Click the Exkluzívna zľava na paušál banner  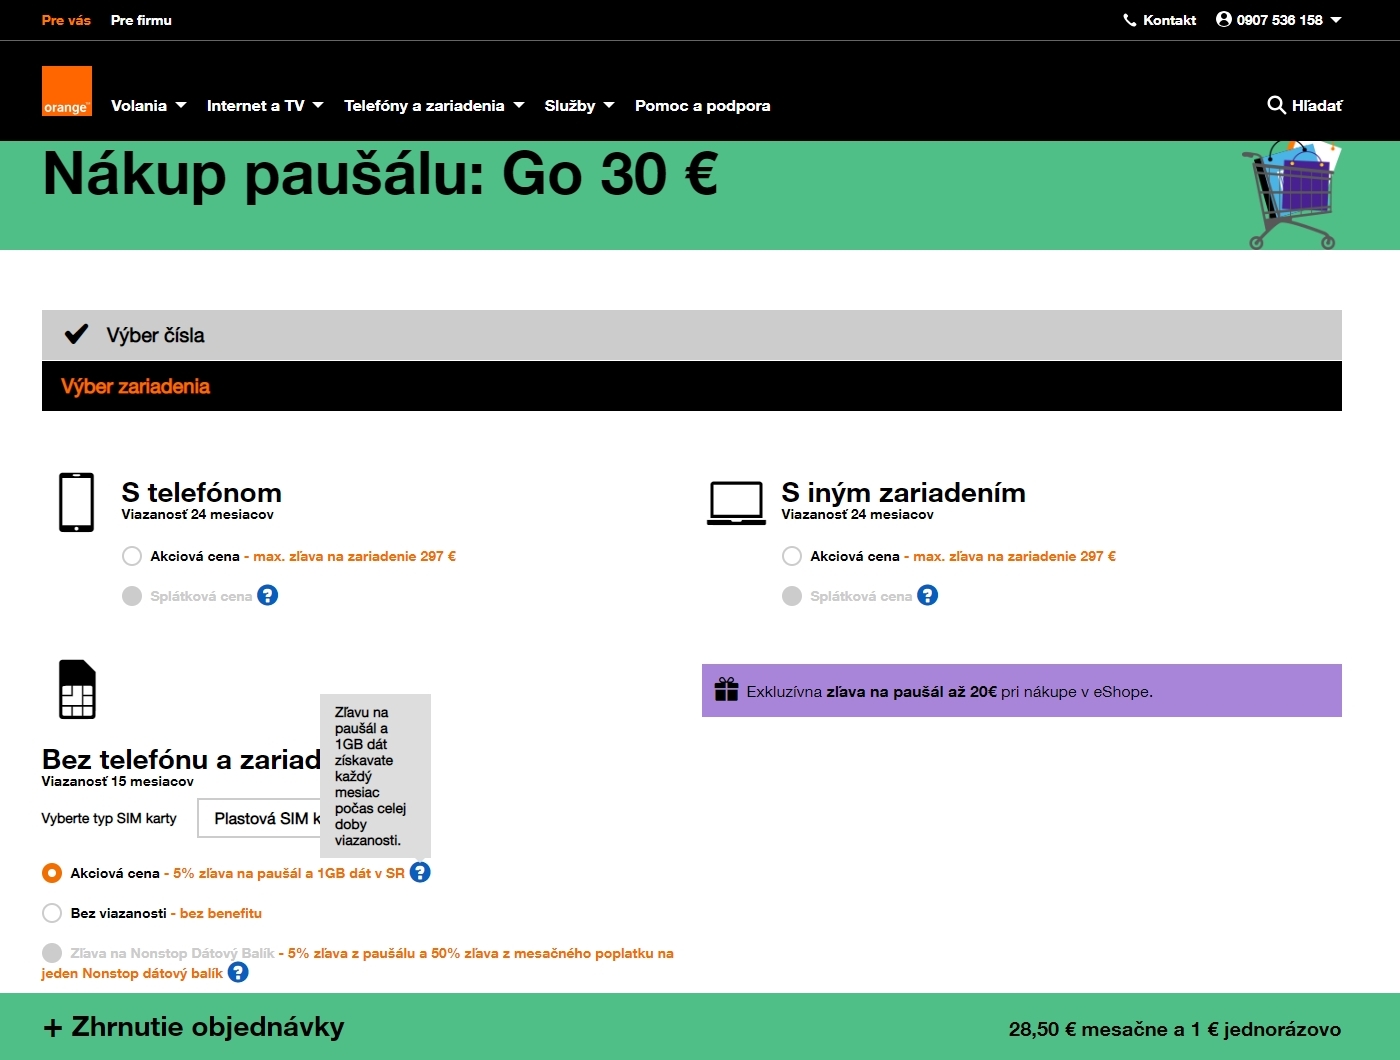[1022, 690]
